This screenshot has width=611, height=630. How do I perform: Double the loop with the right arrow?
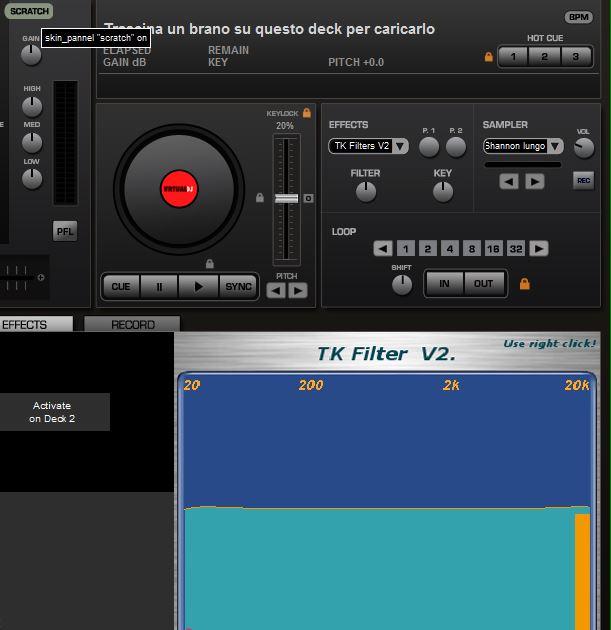[539, 249]
